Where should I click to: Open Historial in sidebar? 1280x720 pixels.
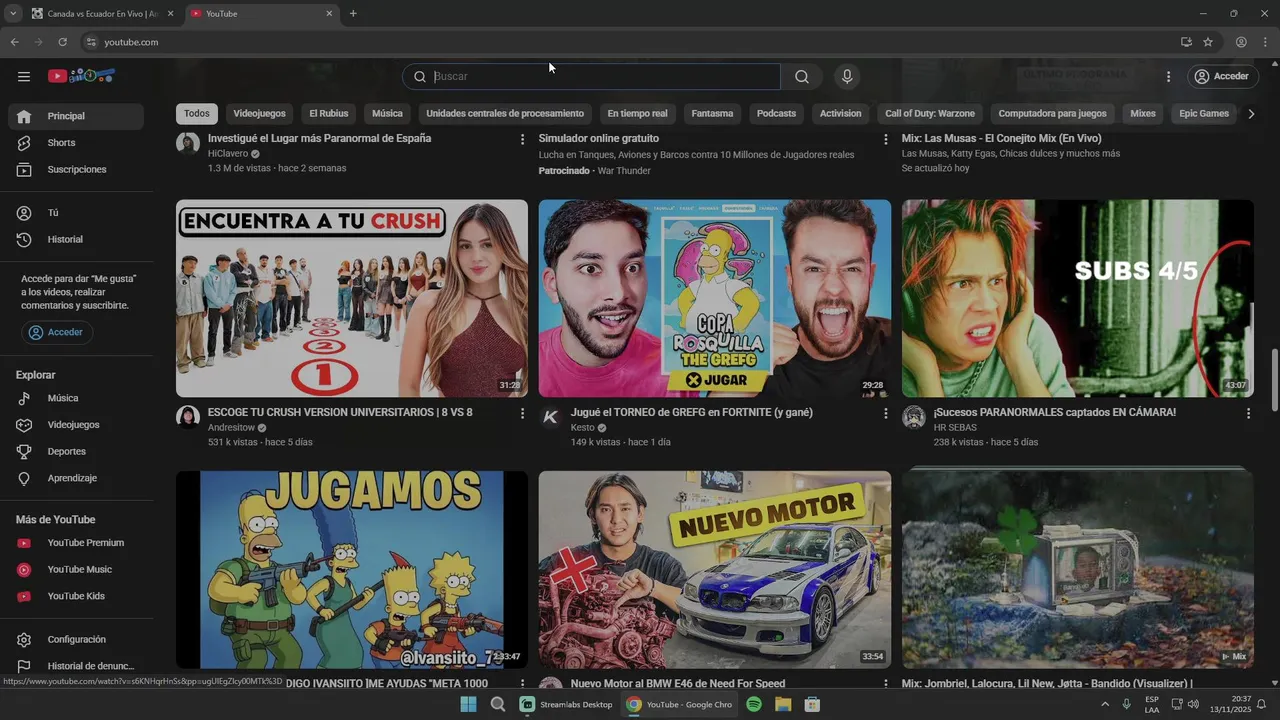tap(76, 240)
